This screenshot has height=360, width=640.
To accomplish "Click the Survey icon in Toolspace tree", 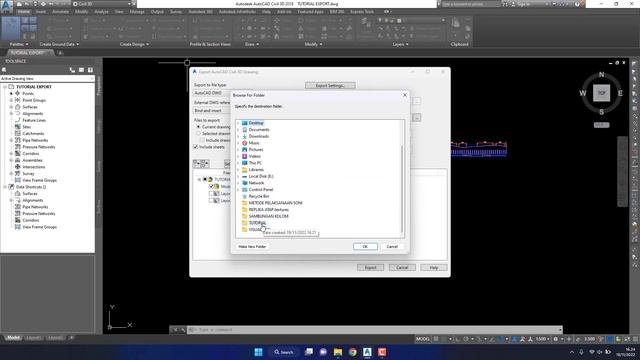I will [18, 173].
